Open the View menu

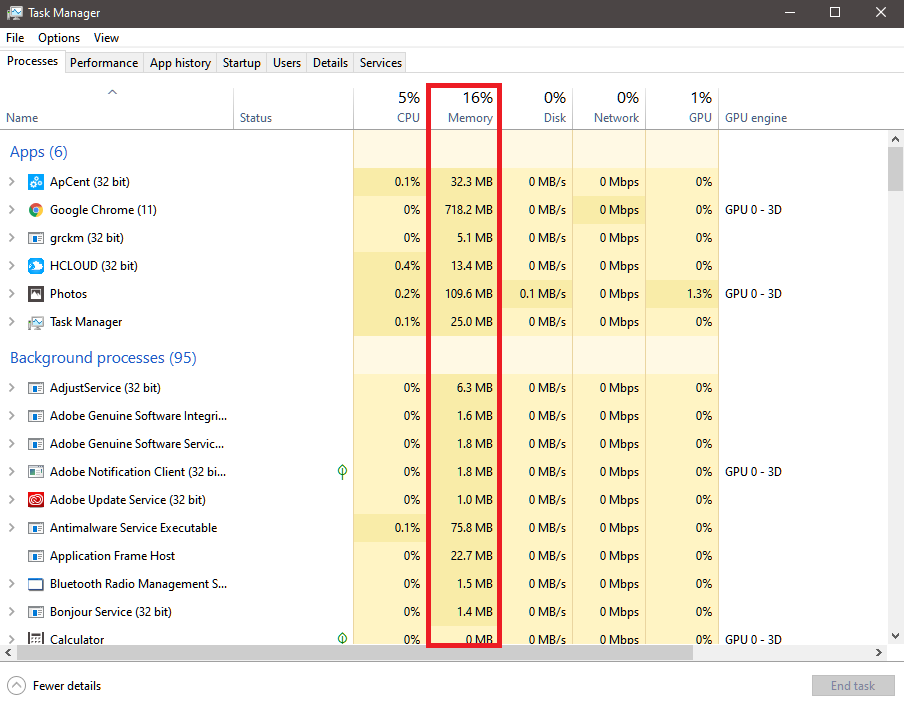click(106, 38)
